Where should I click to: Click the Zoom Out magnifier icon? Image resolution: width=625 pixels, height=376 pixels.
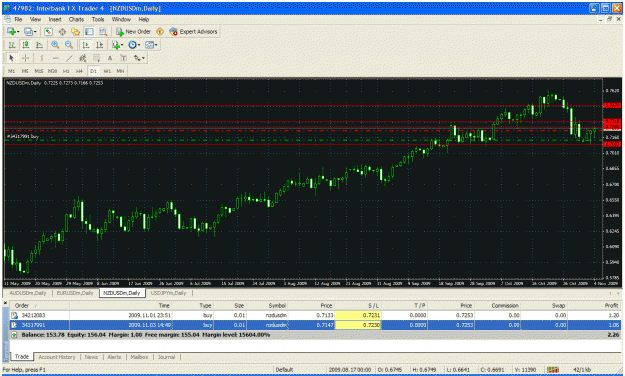[69, 45]
